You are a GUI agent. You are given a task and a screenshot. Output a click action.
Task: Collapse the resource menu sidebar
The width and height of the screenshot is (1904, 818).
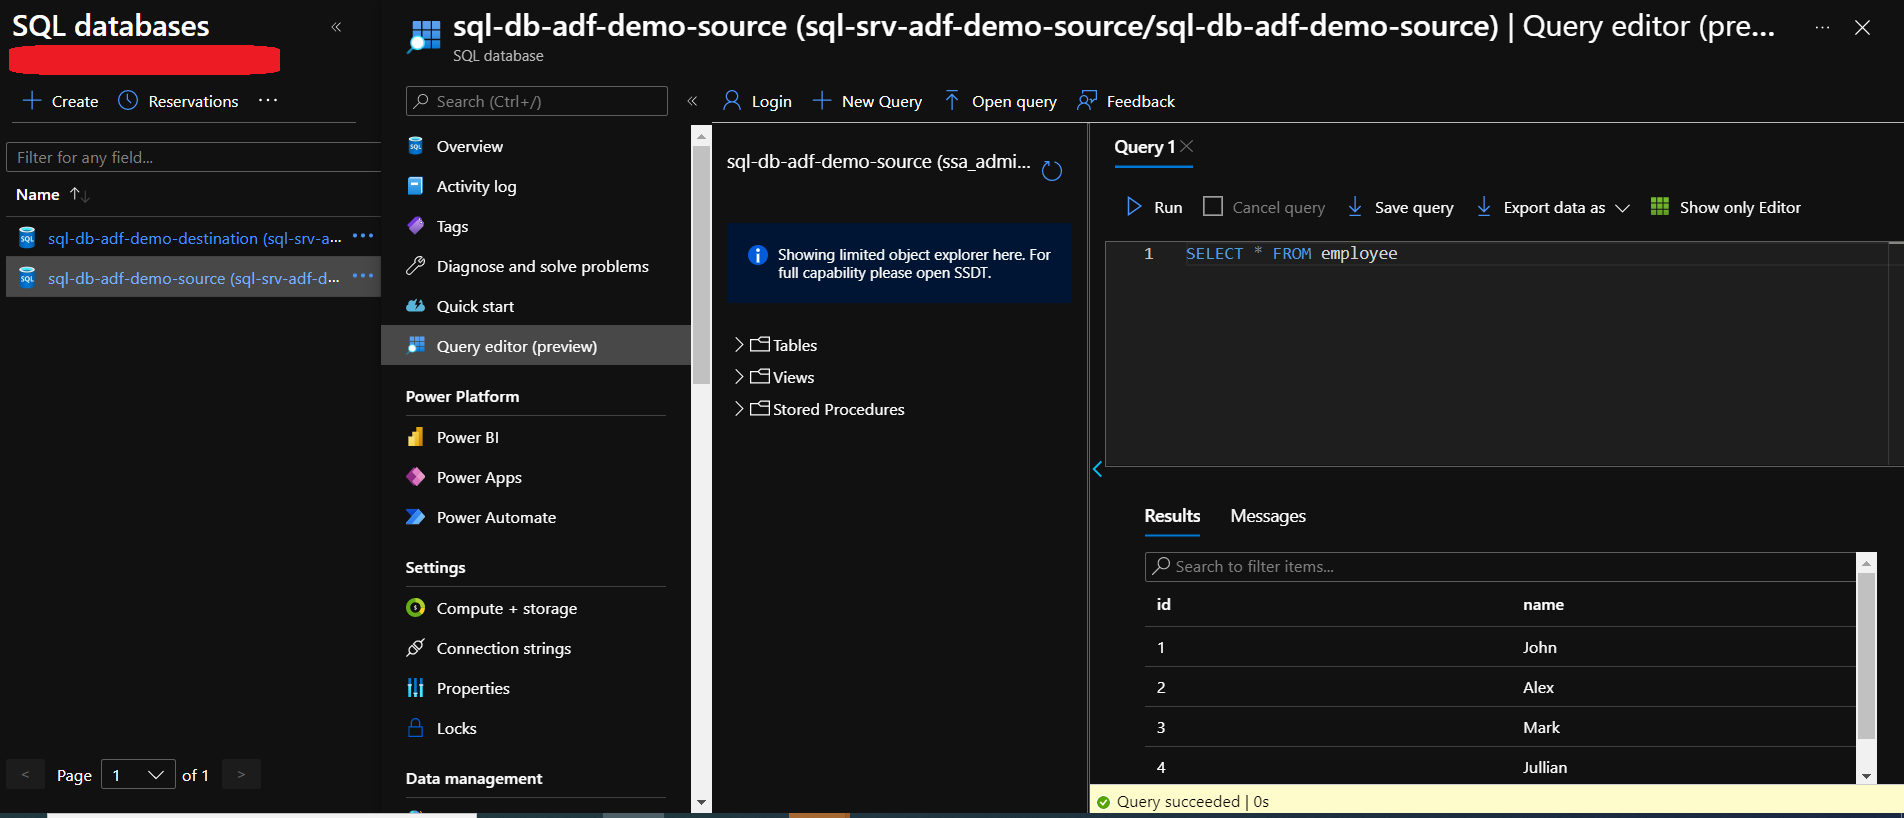pos(692,101)
